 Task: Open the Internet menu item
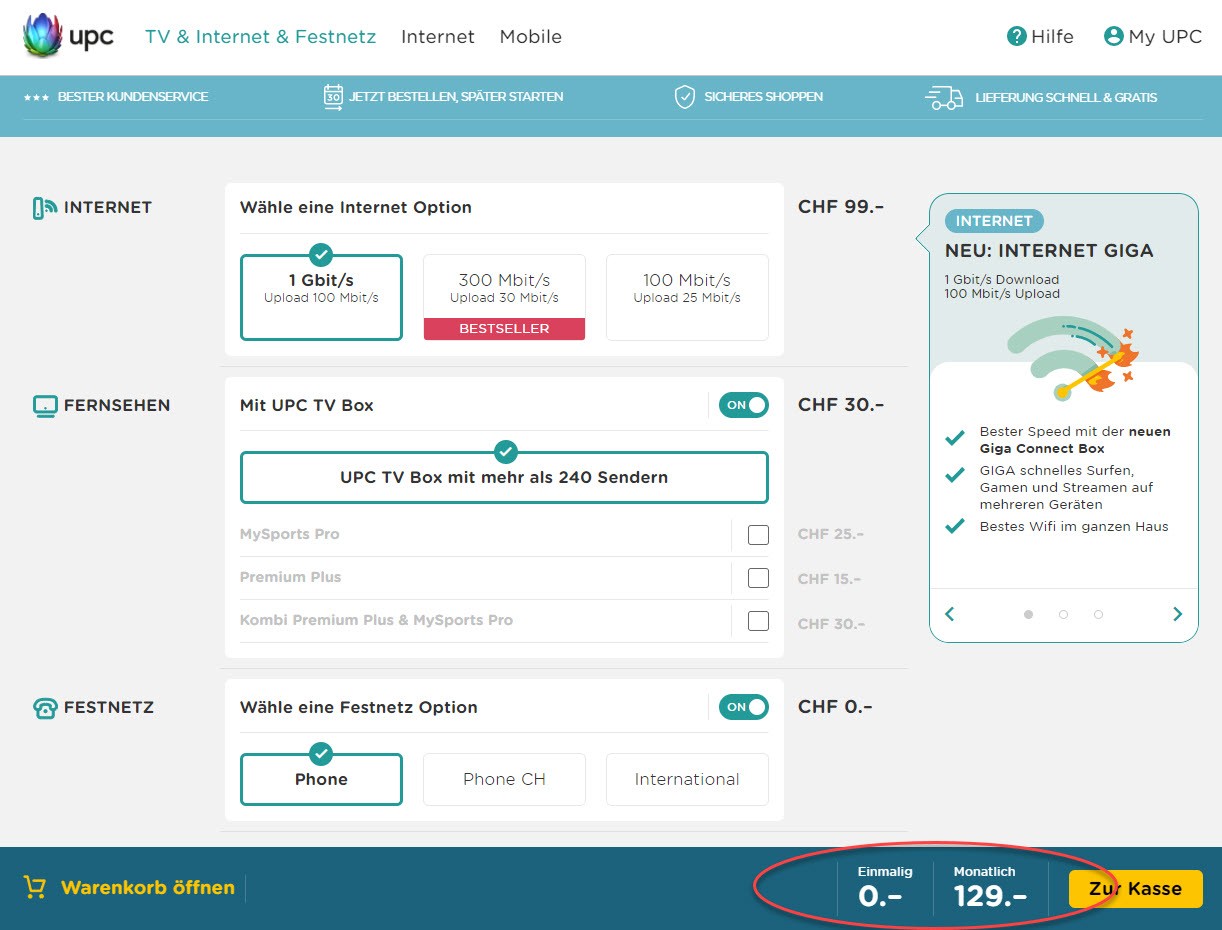(x=437, y=37)
